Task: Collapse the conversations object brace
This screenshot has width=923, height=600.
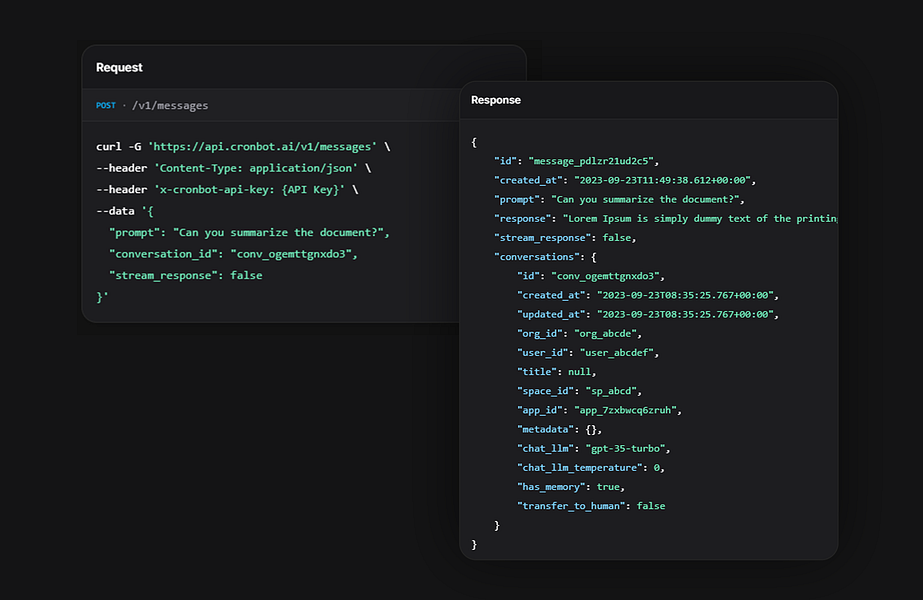Action: coord(593,257)
